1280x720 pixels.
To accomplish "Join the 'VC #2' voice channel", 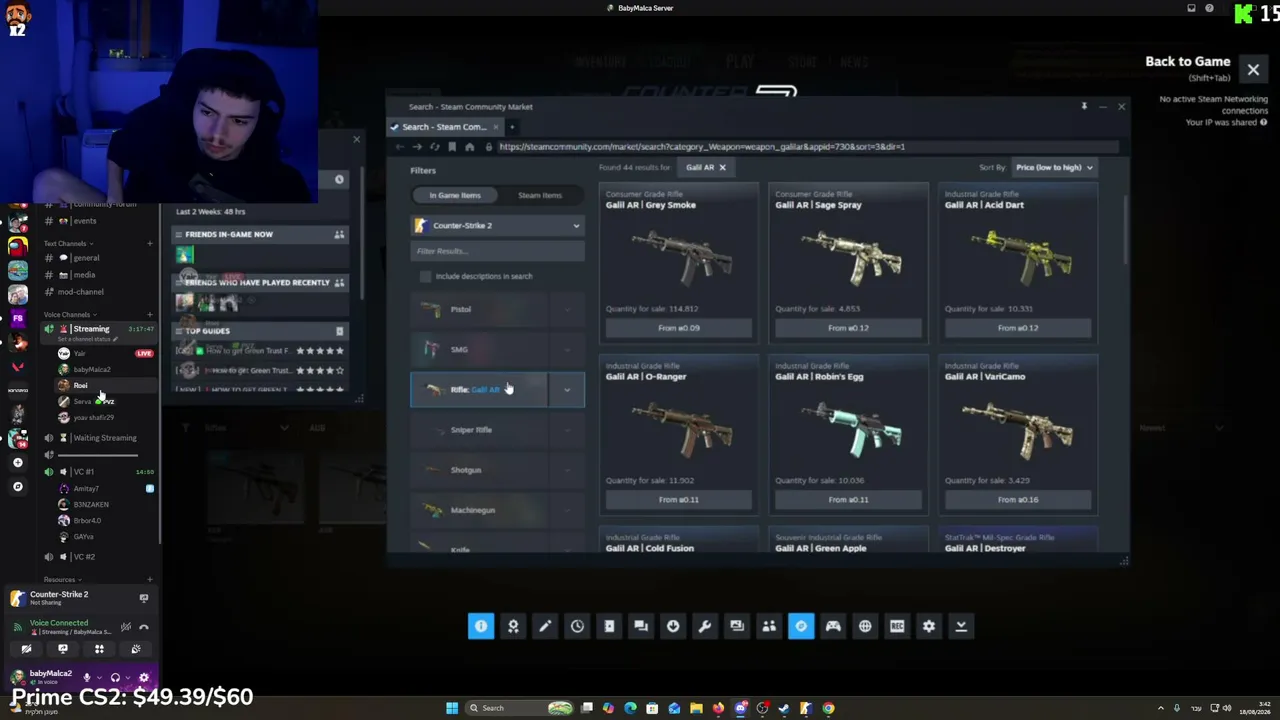I will coord(84,557).
